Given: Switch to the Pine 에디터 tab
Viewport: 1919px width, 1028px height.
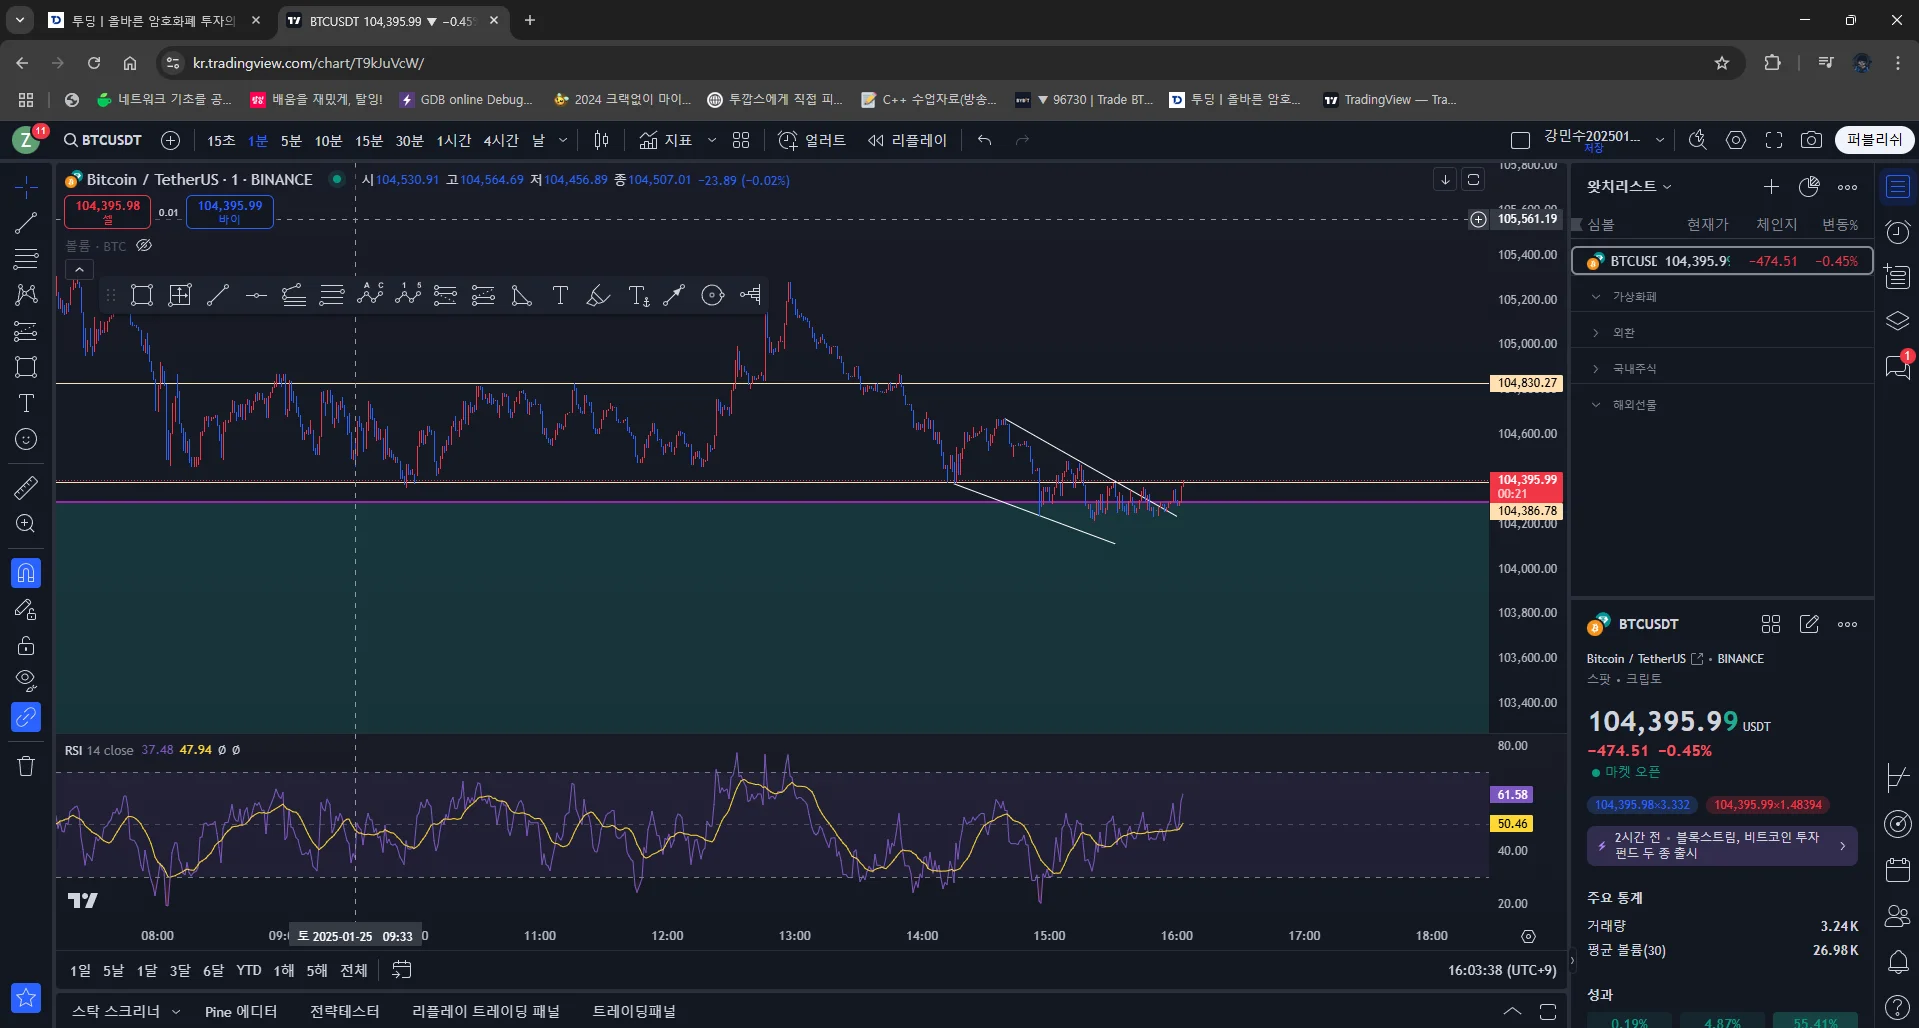Looking at the screenshot, I should [x=241, y=1011].
